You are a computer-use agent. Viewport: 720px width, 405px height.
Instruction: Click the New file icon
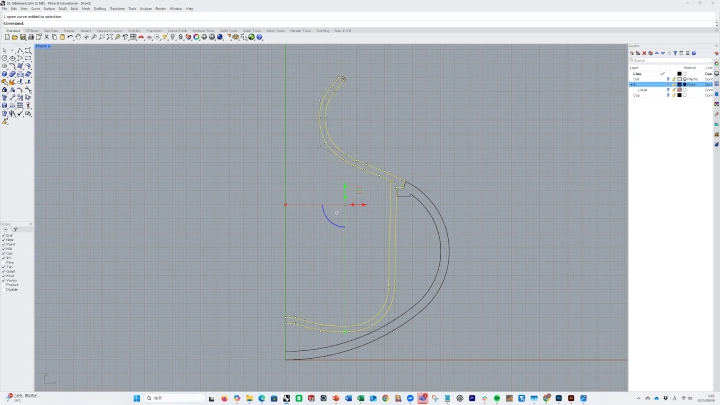coord(7,37)
